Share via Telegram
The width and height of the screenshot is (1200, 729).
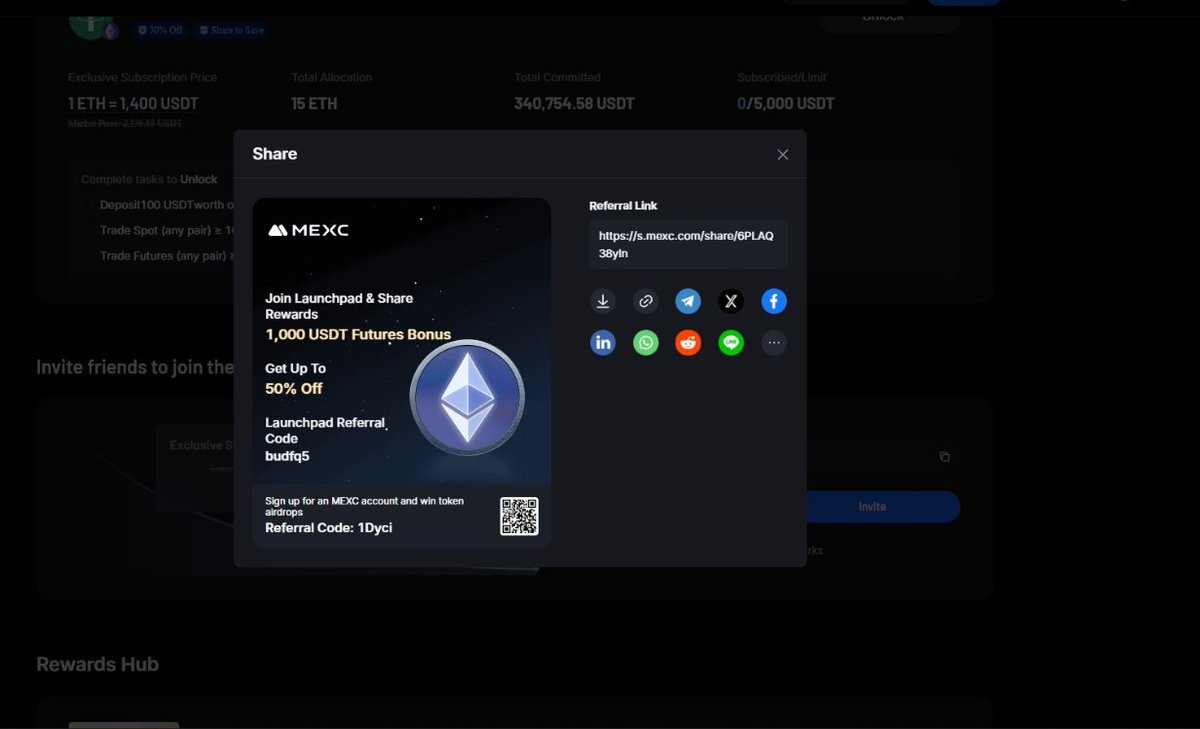[688, 301]
